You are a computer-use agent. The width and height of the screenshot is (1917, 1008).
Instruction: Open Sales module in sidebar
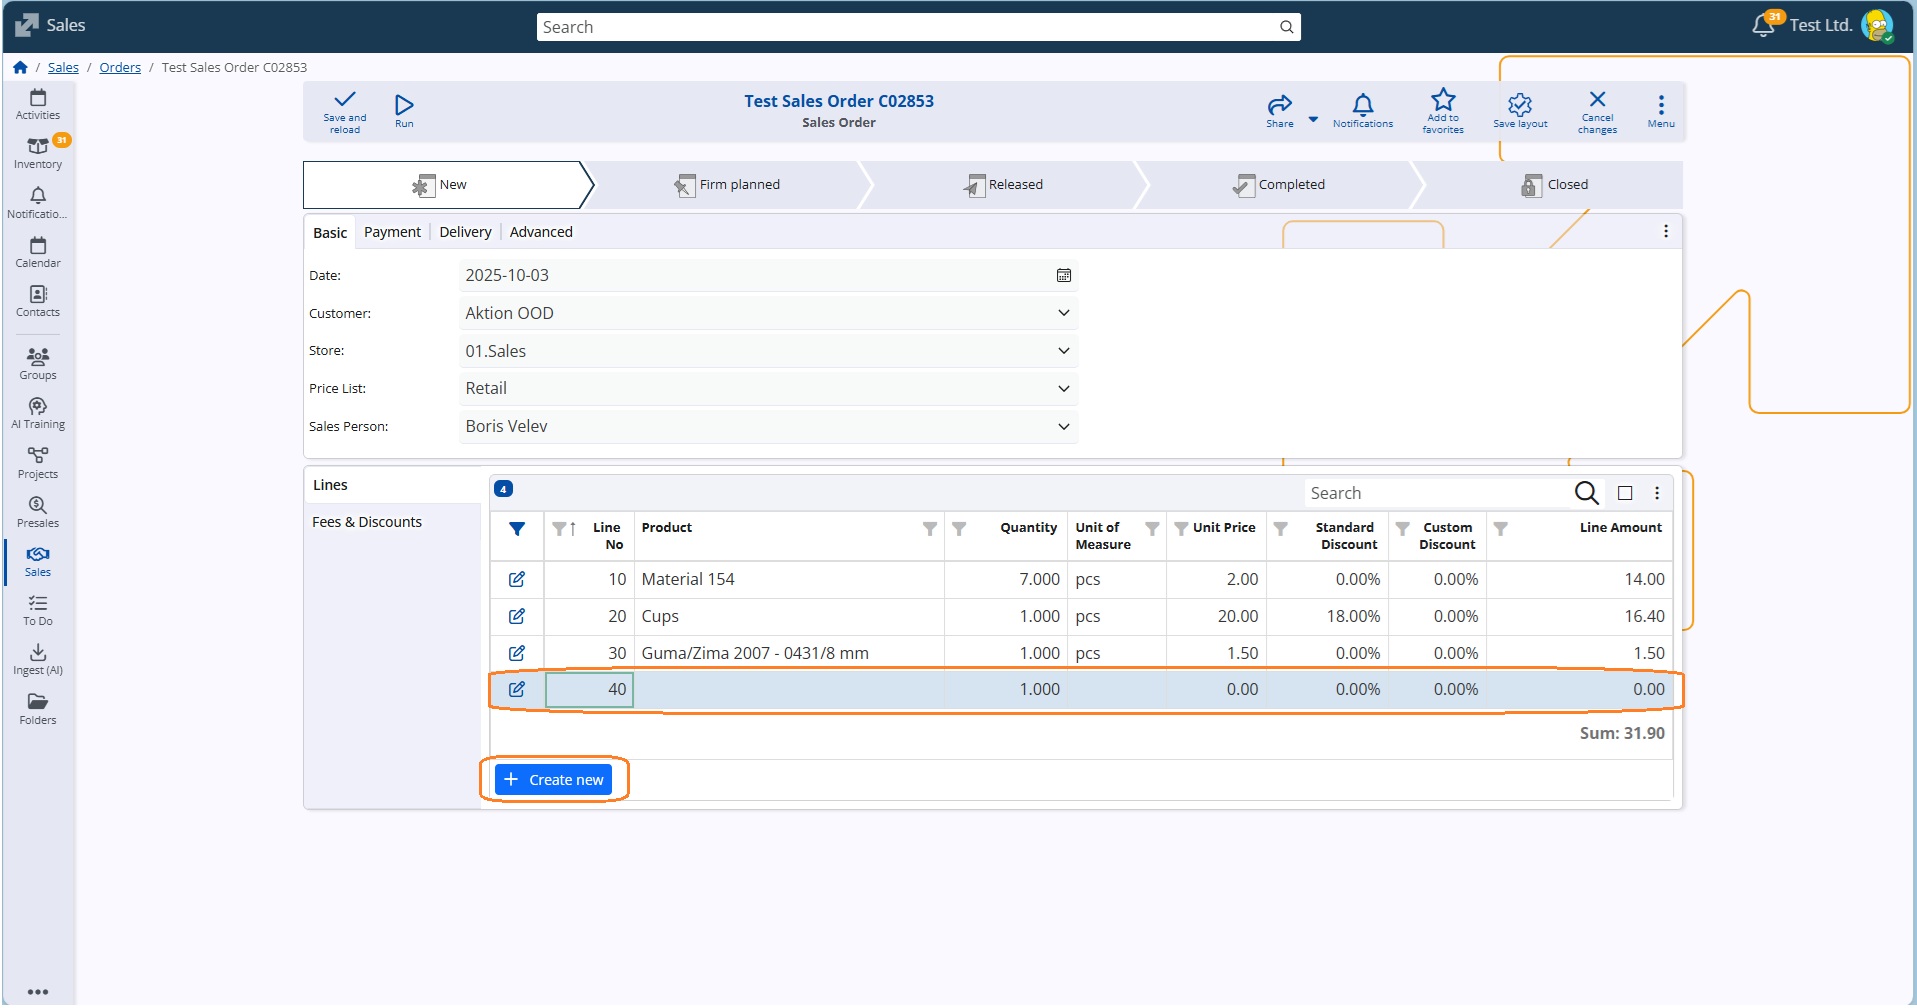[38, 561]
